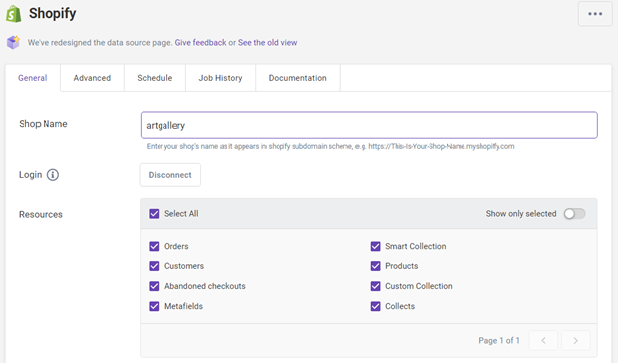The height and width of the screenshot is (364, 619).
Task: Switch to the Documentation tab
Action: [x=298, y=78]
